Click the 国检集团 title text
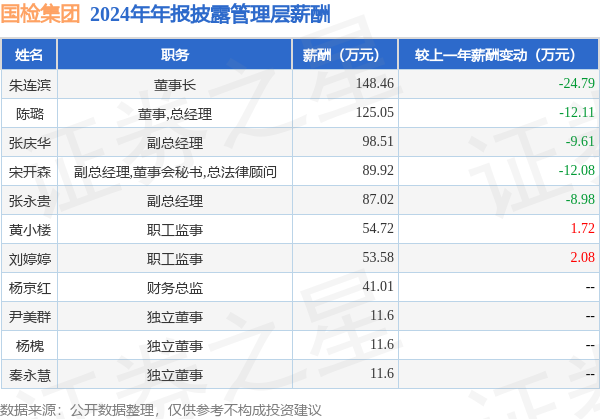Screen dimensions: 600x419 (x=40, y=14)
